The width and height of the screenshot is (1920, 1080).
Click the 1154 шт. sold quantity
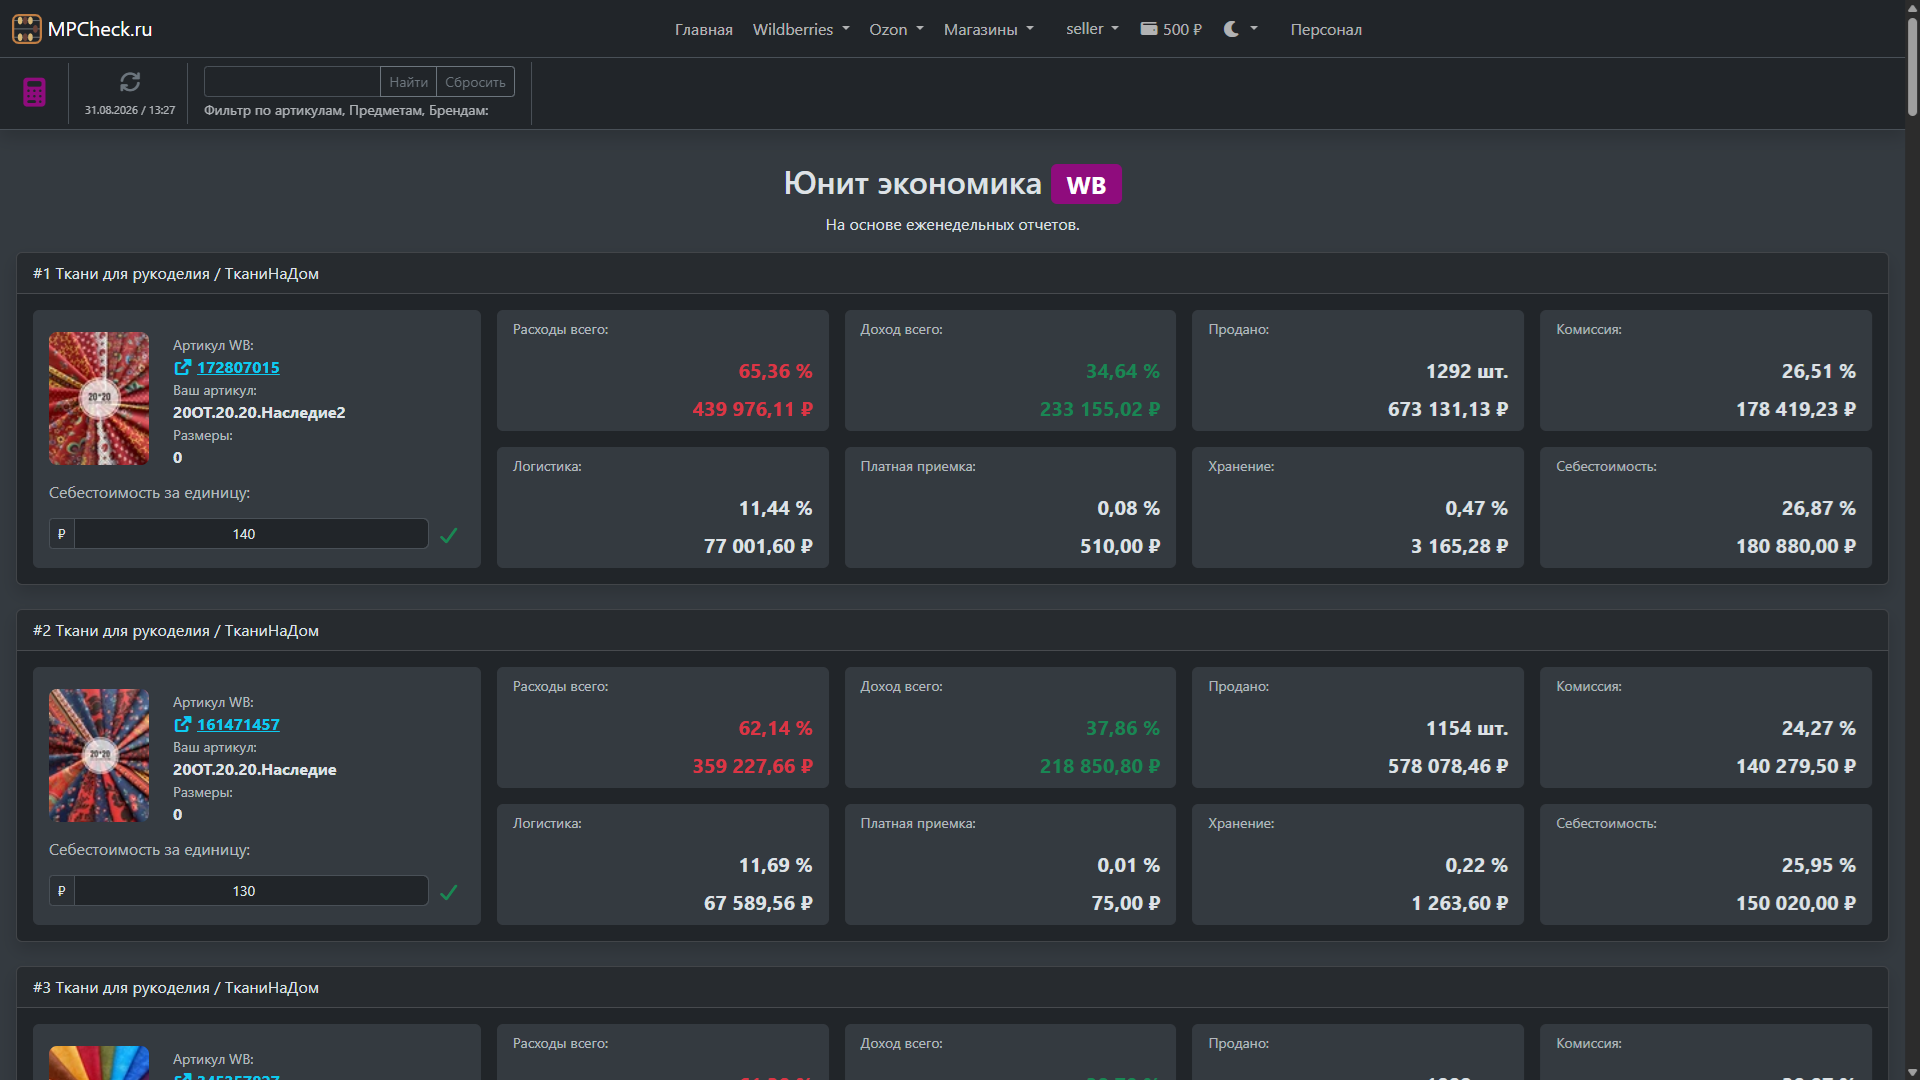coord(1467,728)
